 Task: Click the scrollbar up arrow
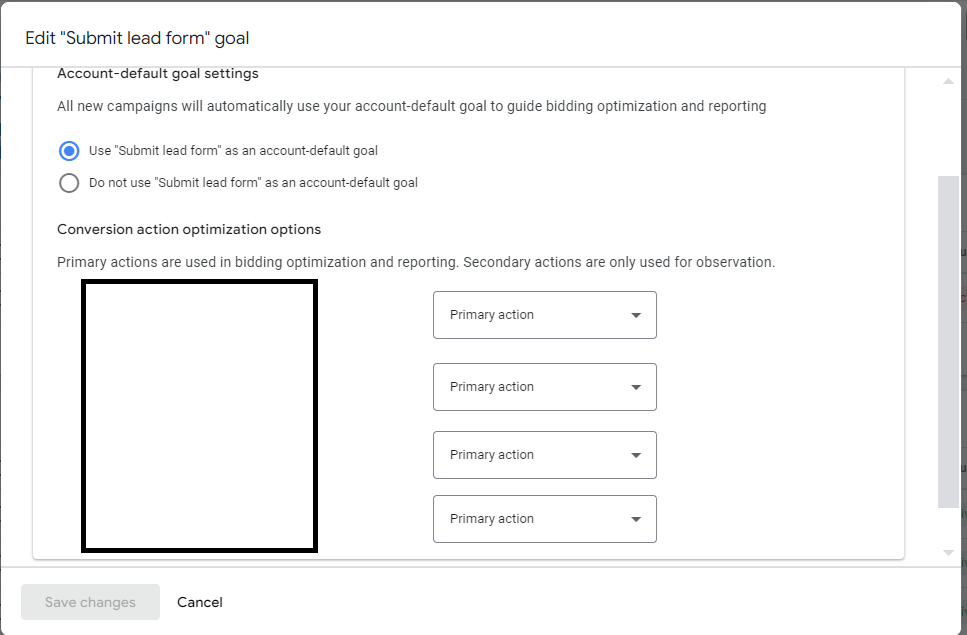[948, 81]
